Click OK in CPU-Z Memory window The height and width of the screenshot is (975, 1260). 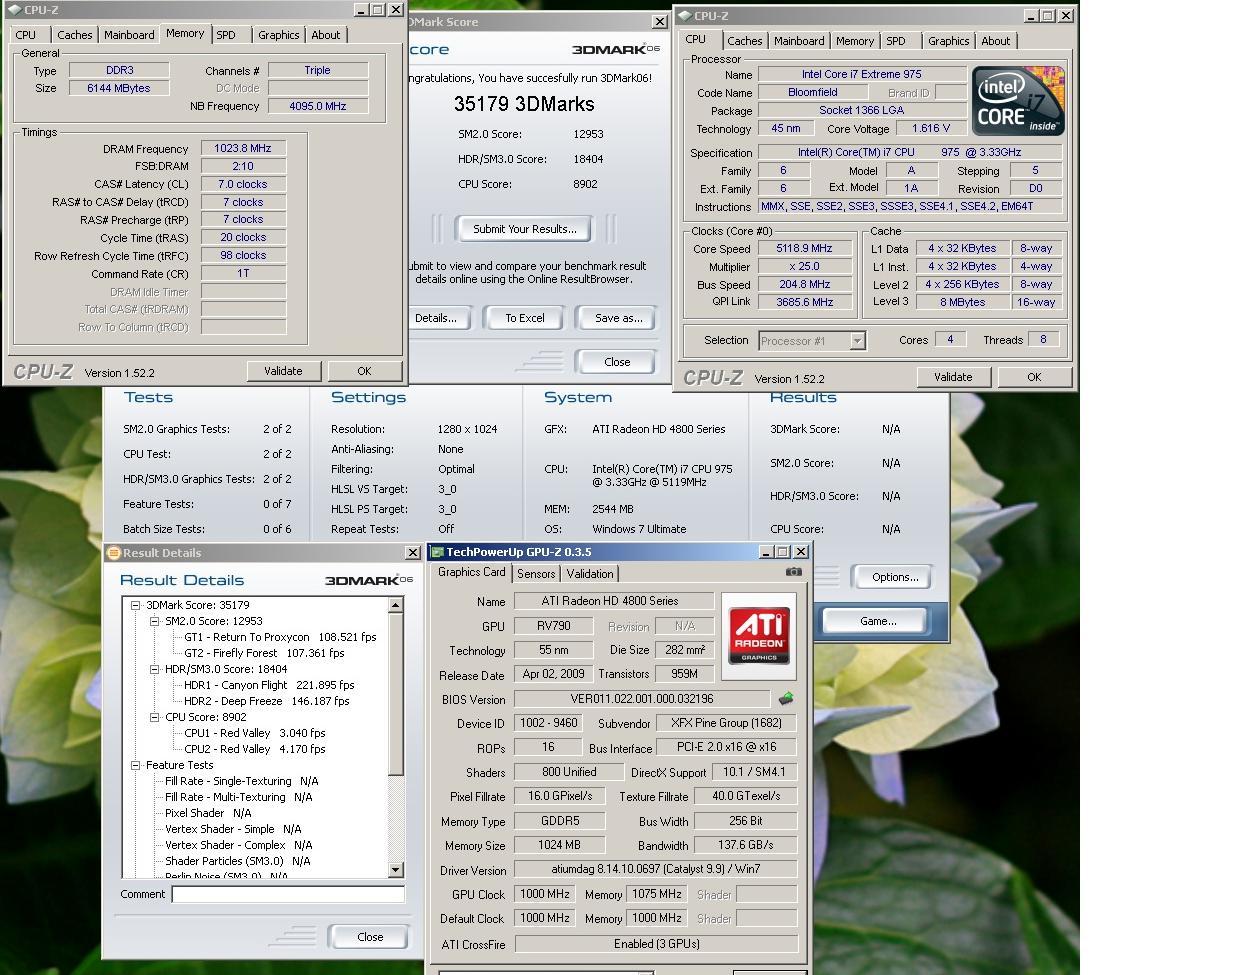point(364,371)
